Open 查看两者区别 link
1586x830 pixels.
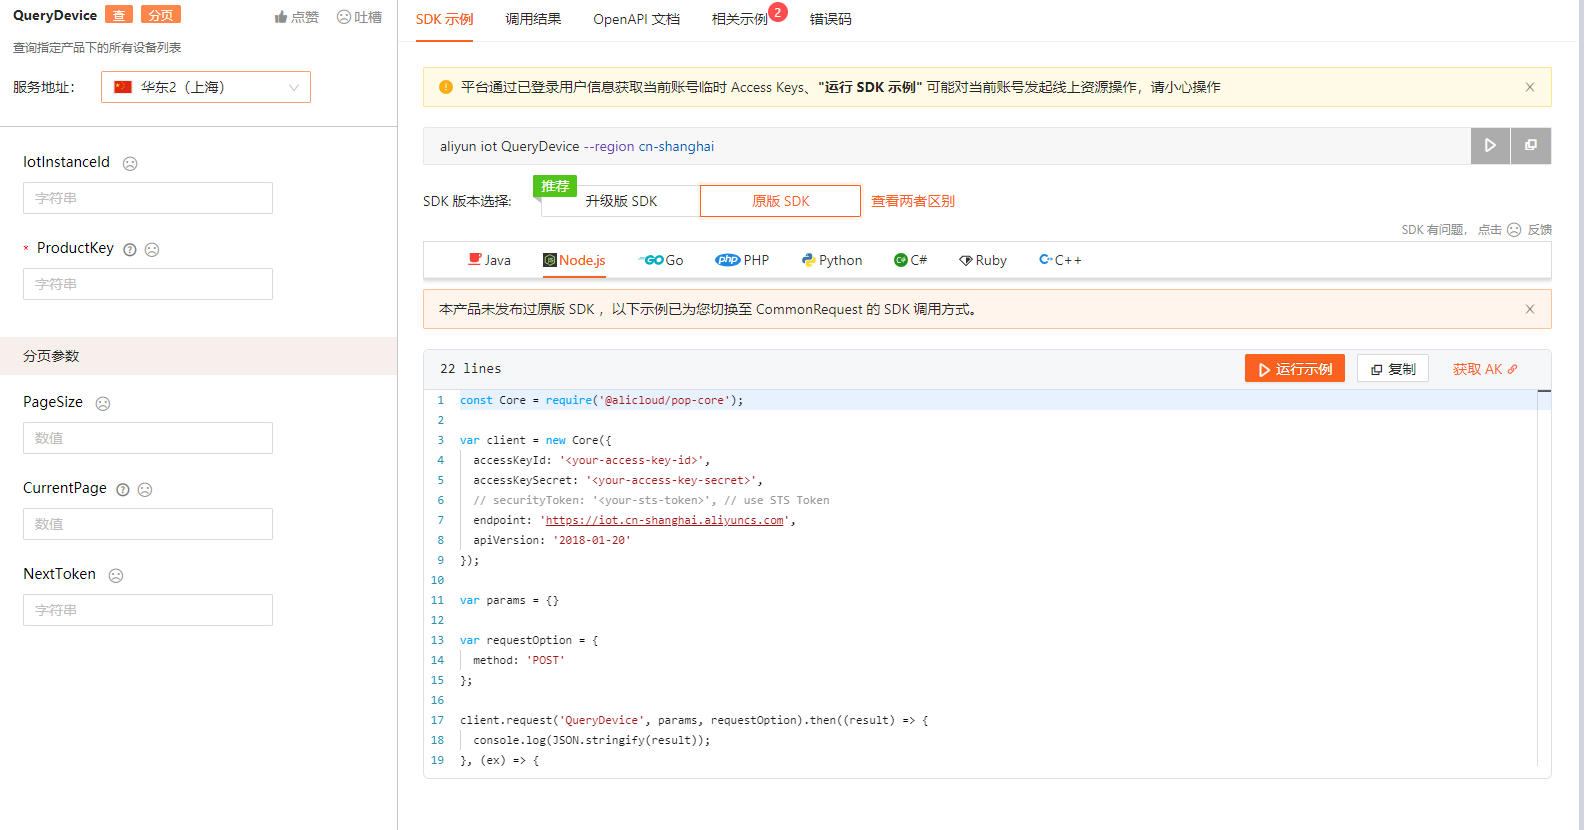click(x=913, y=201)
